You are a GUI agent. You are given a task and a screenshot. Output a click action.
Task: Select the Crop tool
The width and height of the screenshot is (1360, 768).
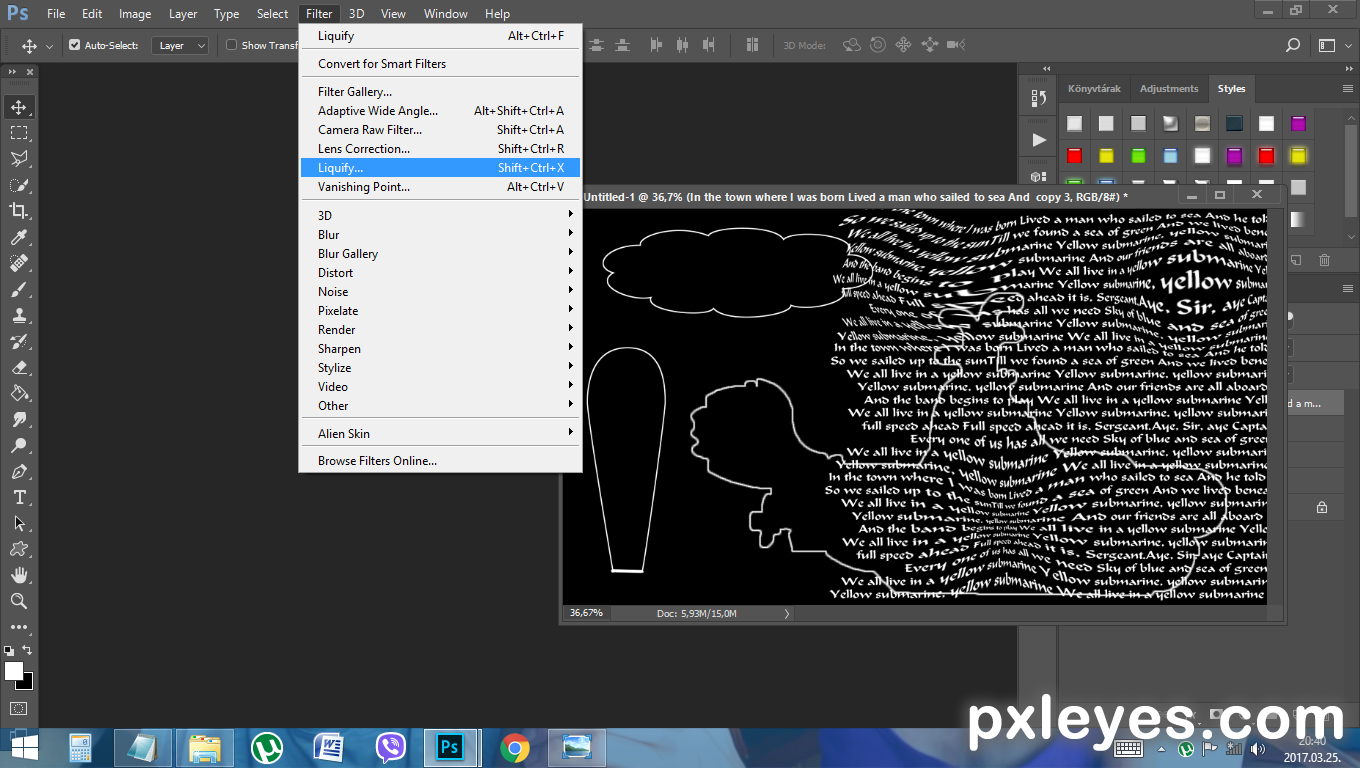point(19,211)
